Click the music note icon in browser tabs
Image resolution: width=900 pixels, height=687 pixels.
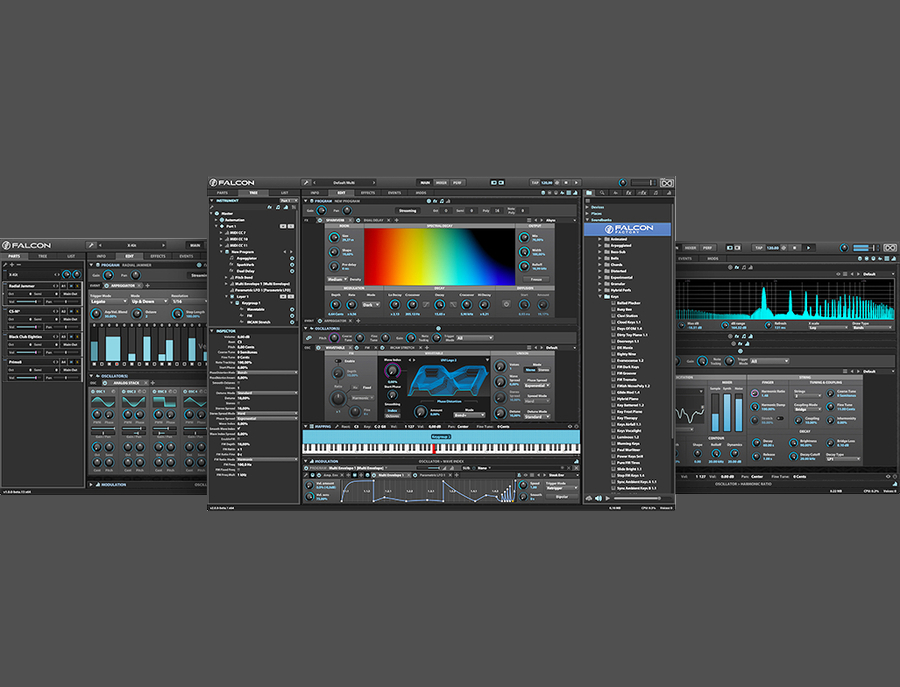coord(656,193)
